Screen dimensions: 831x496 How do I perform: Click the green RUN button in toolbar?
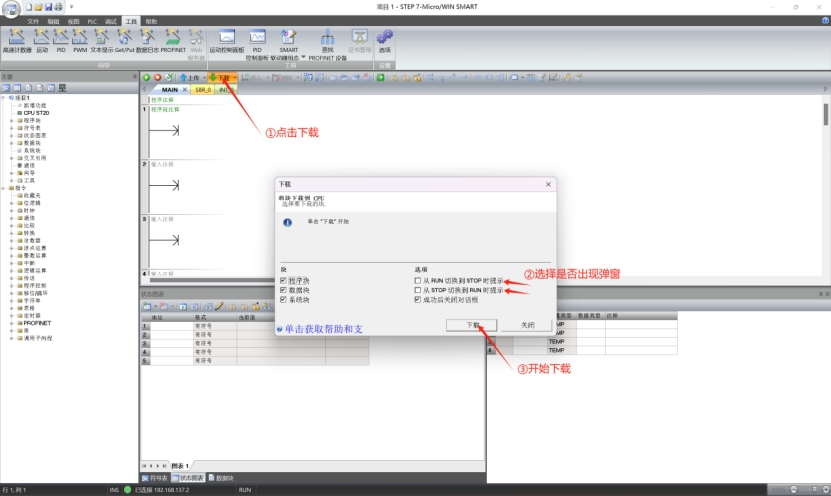click(146, 77)
